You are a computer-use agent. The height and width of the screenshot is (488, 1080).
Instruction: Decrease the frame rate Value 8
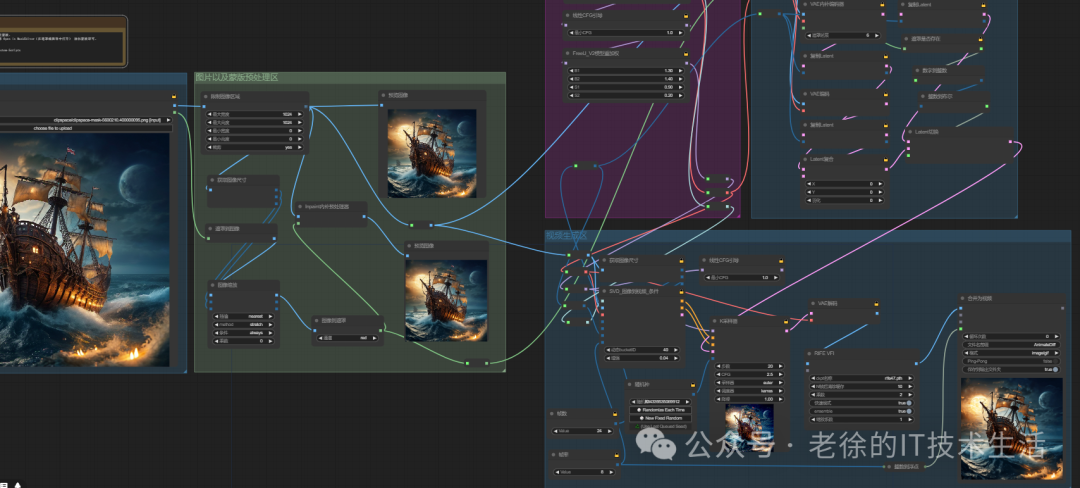[557, 472]
